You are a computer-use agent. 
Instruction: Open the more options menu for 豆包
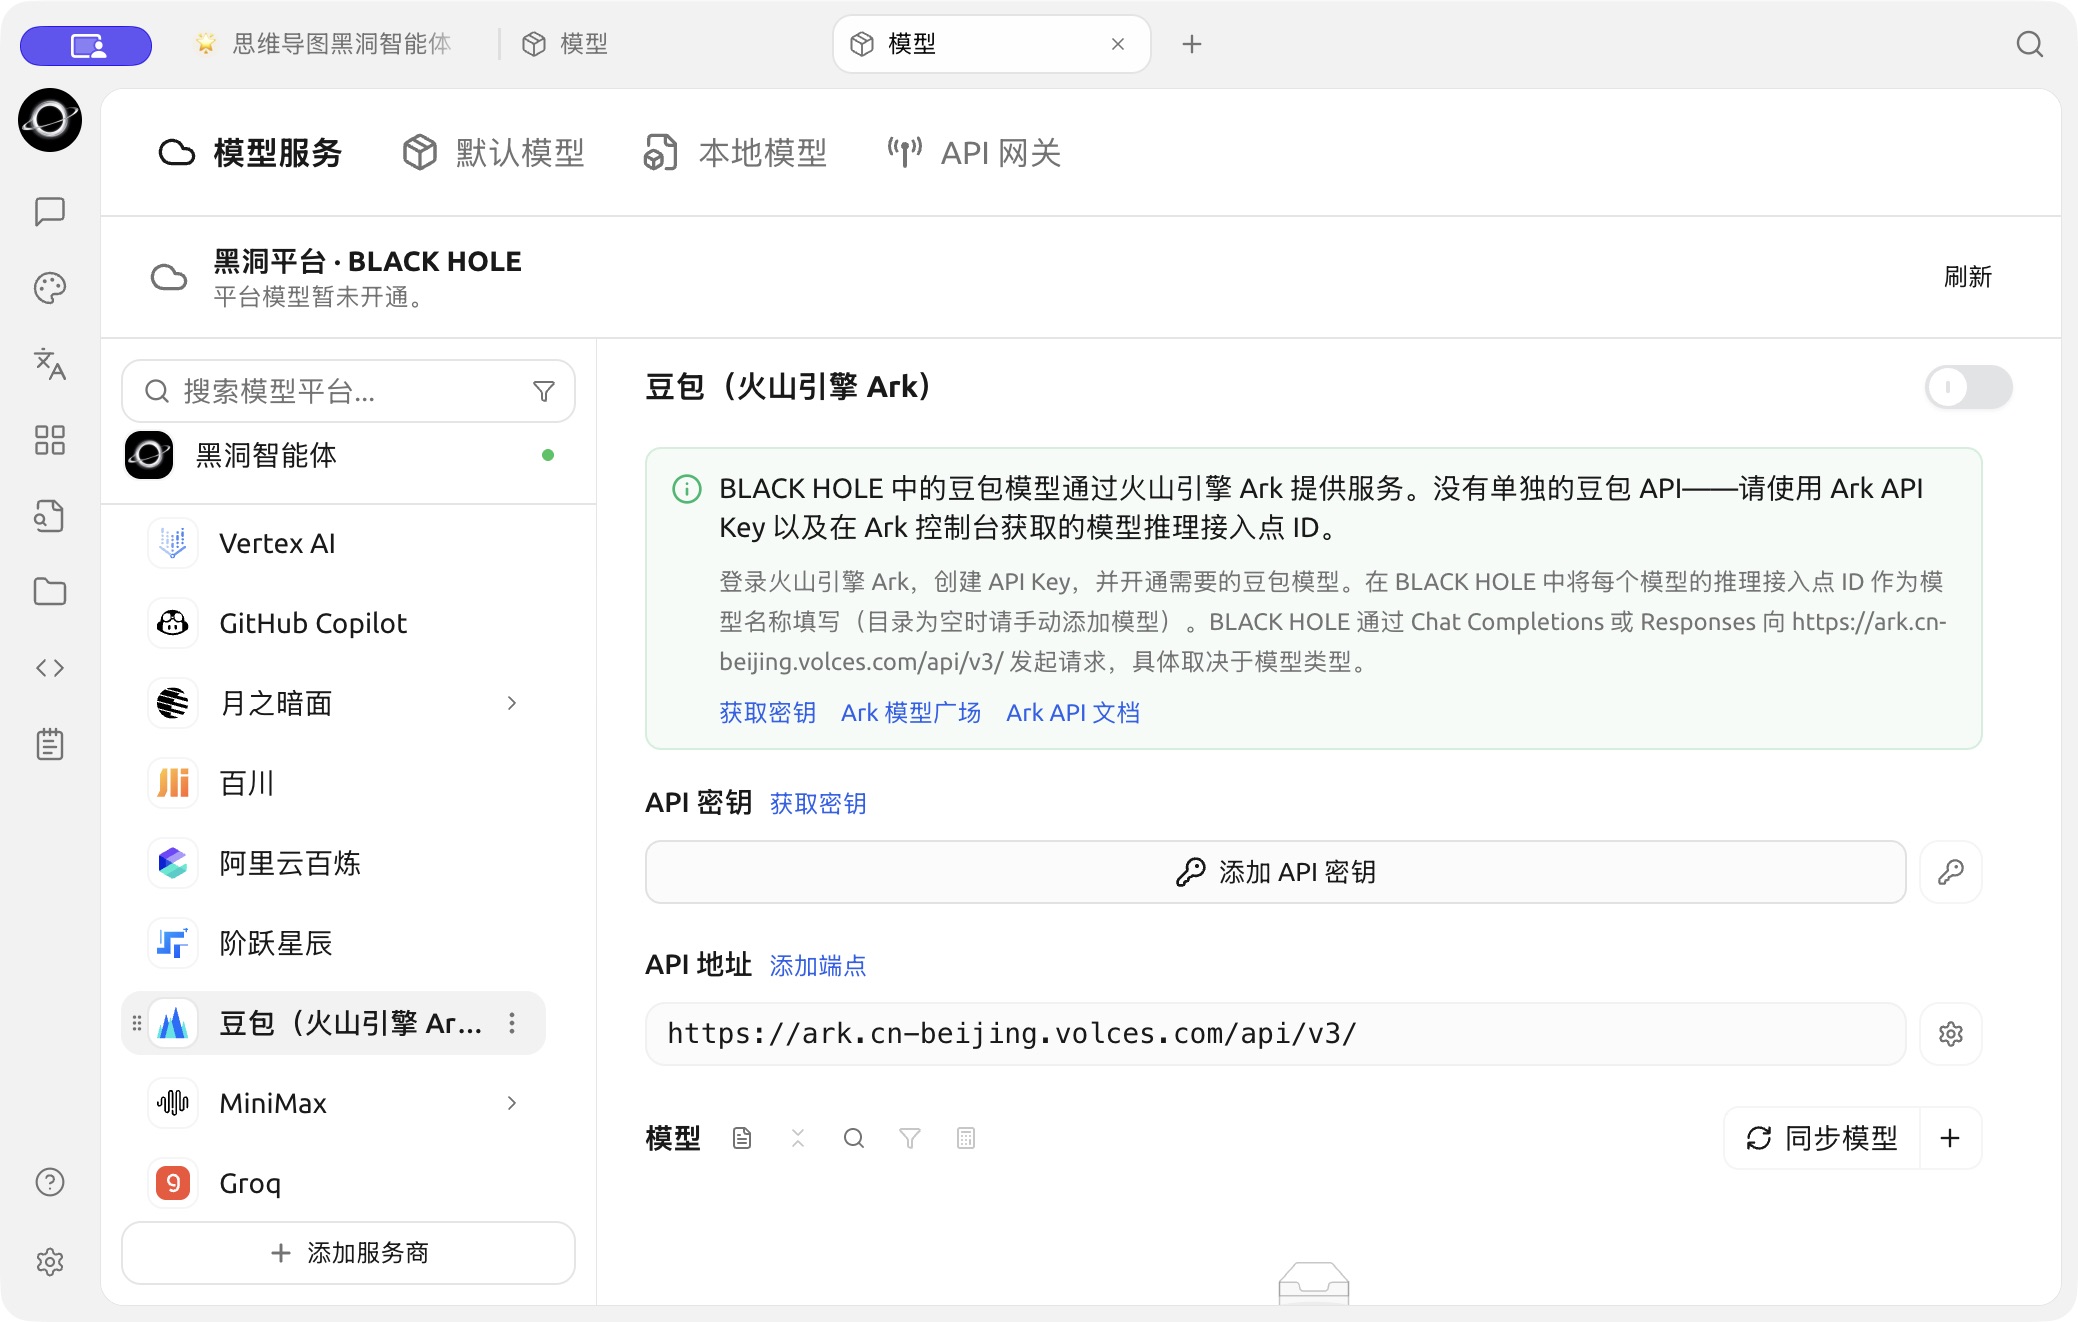tap(512, 1023)
